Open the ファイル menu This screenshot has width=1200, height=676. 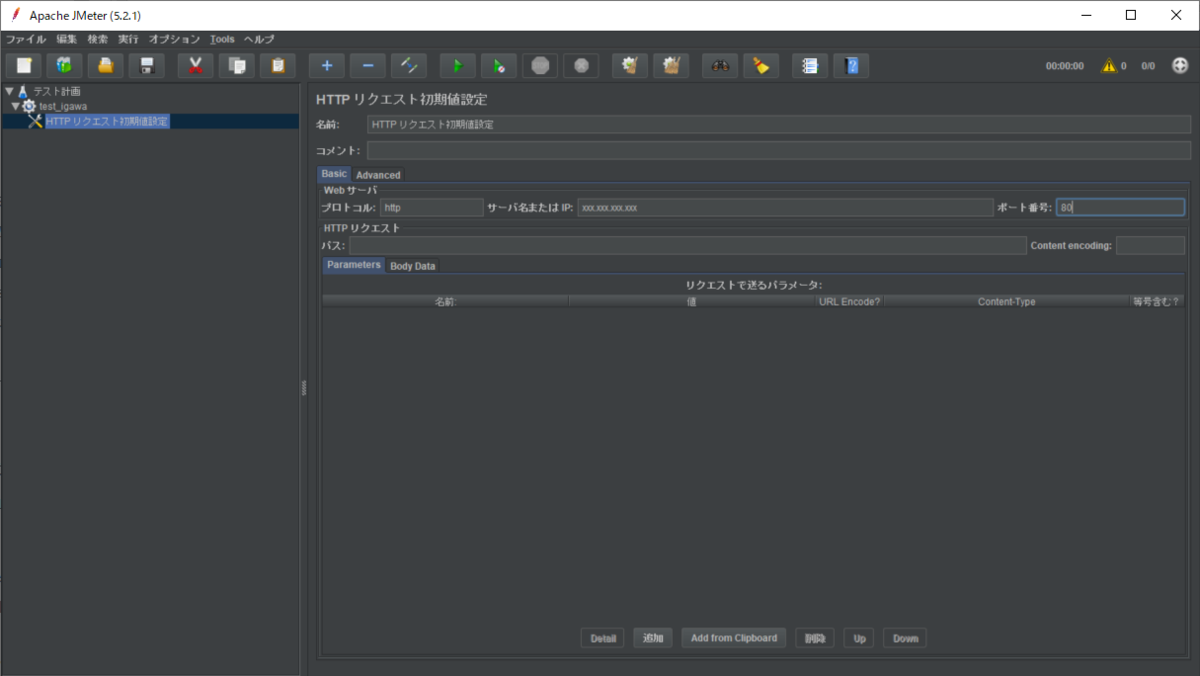(x=26, y=39)
